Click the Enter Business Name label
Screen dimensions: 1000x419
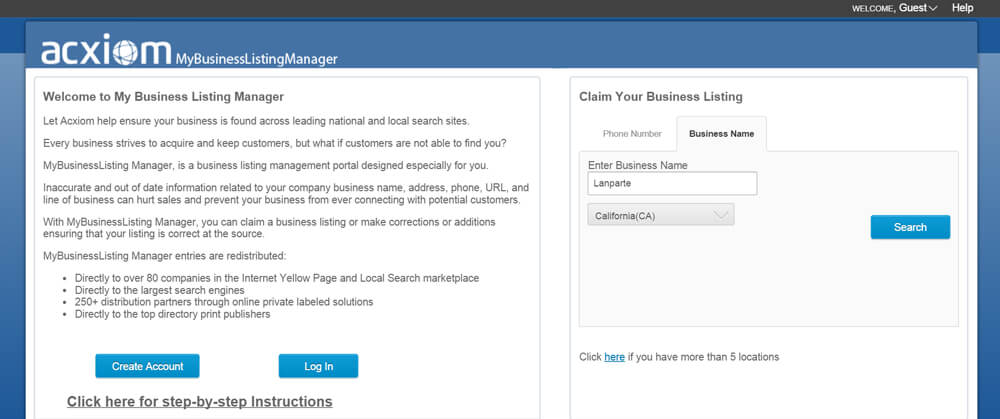(638, 165)
